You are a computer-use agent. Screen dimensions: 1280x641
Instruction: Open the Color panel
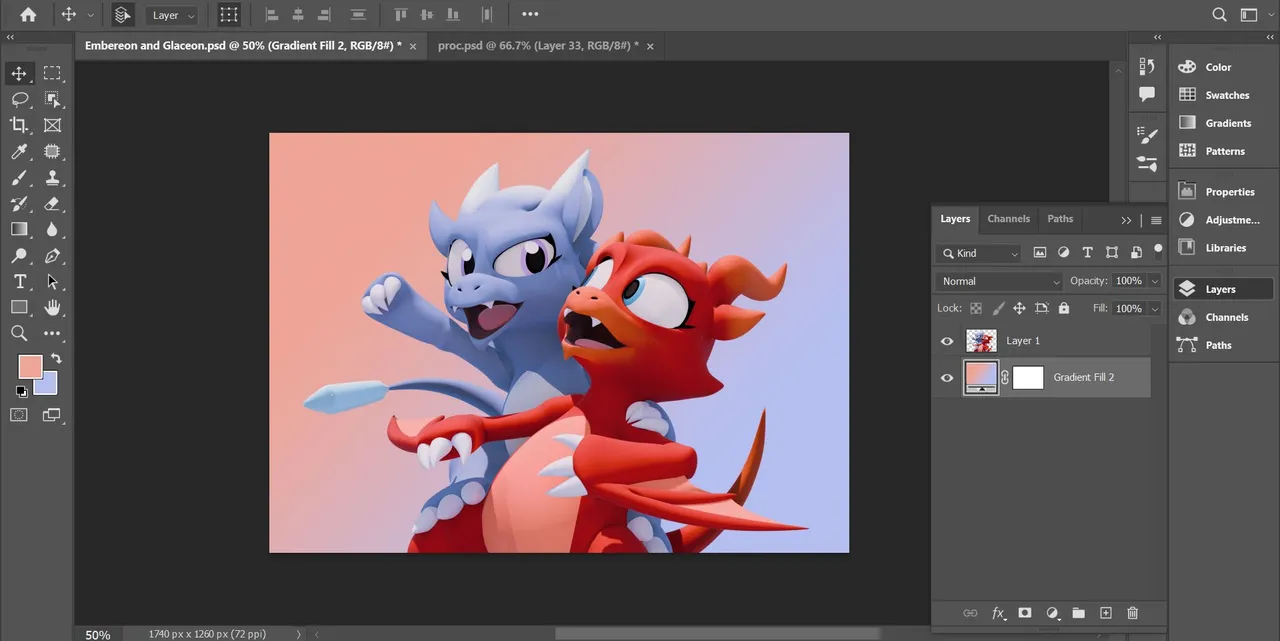tap(1218, 67)
